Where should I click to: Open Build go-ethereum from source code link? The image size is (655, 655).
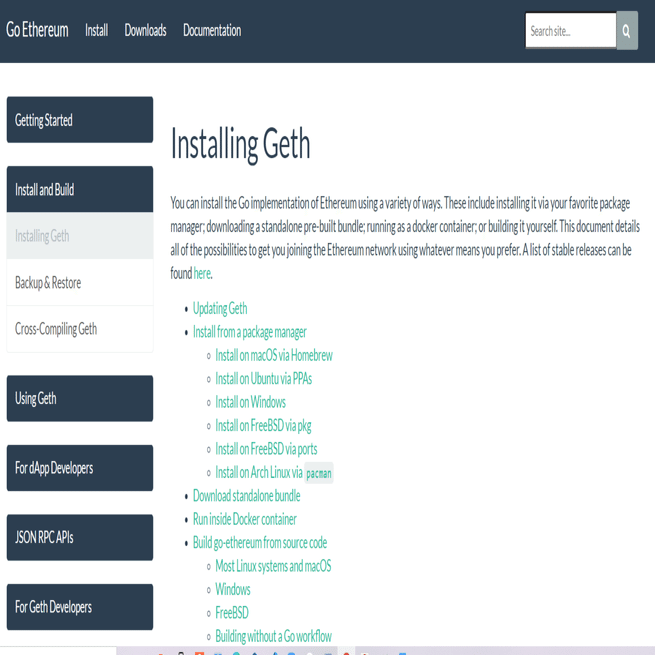point(260,543)
